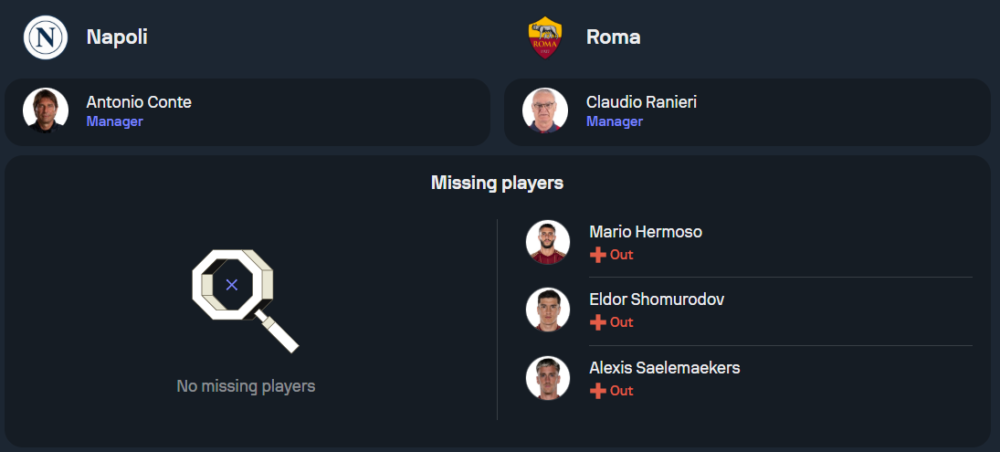Open Alexis Saelemaekers' player name link
The height and width of the screenshot is (452, 1000).
[x=664, y=368]
